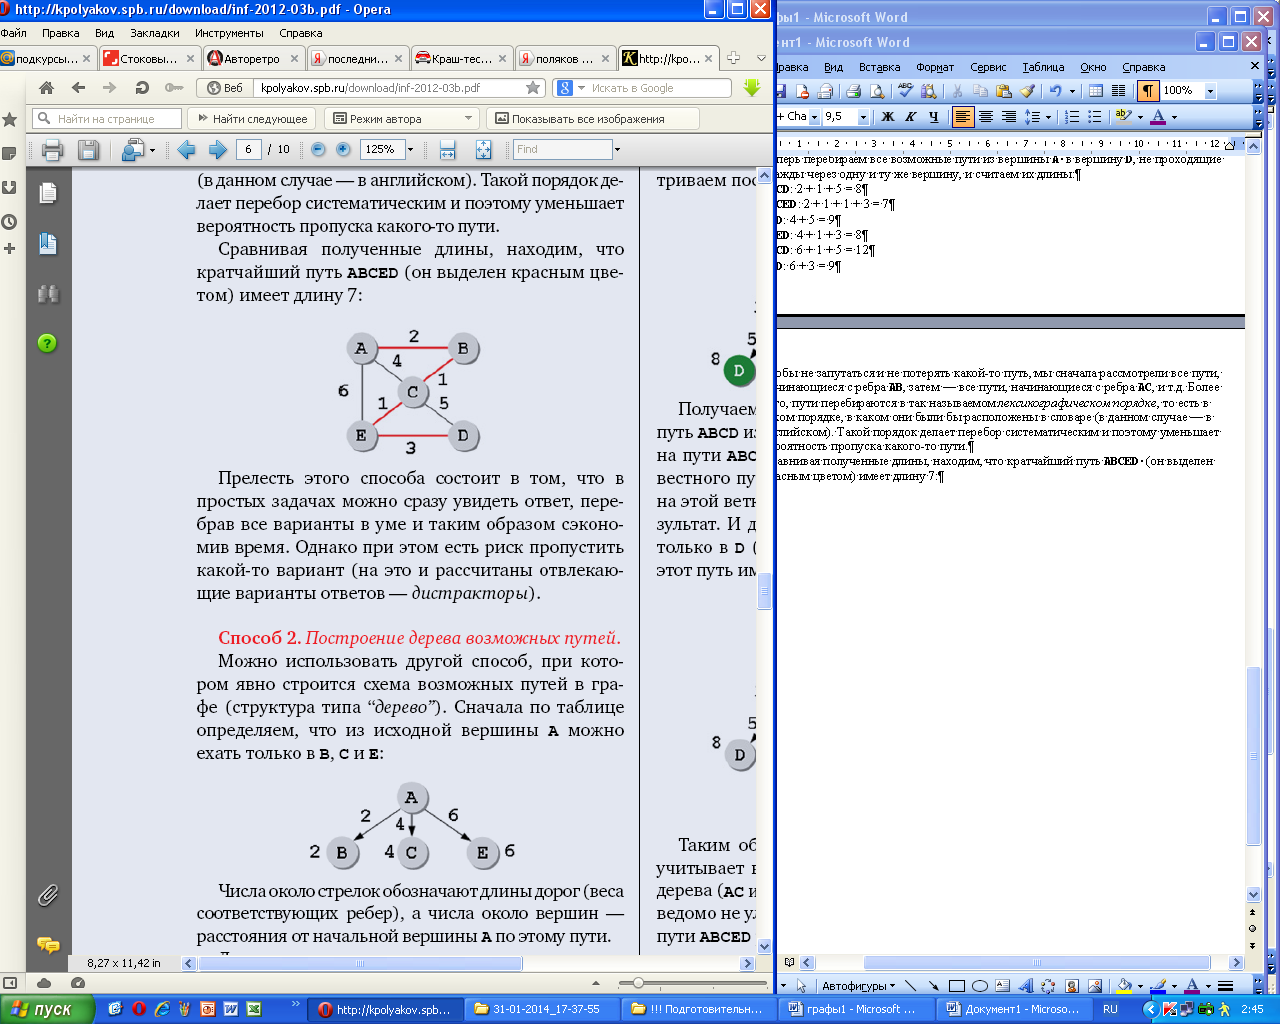This screenshot has height=1024, width=1280.
Task: Go to previous PDF page arrow
Action: [186, 150]
